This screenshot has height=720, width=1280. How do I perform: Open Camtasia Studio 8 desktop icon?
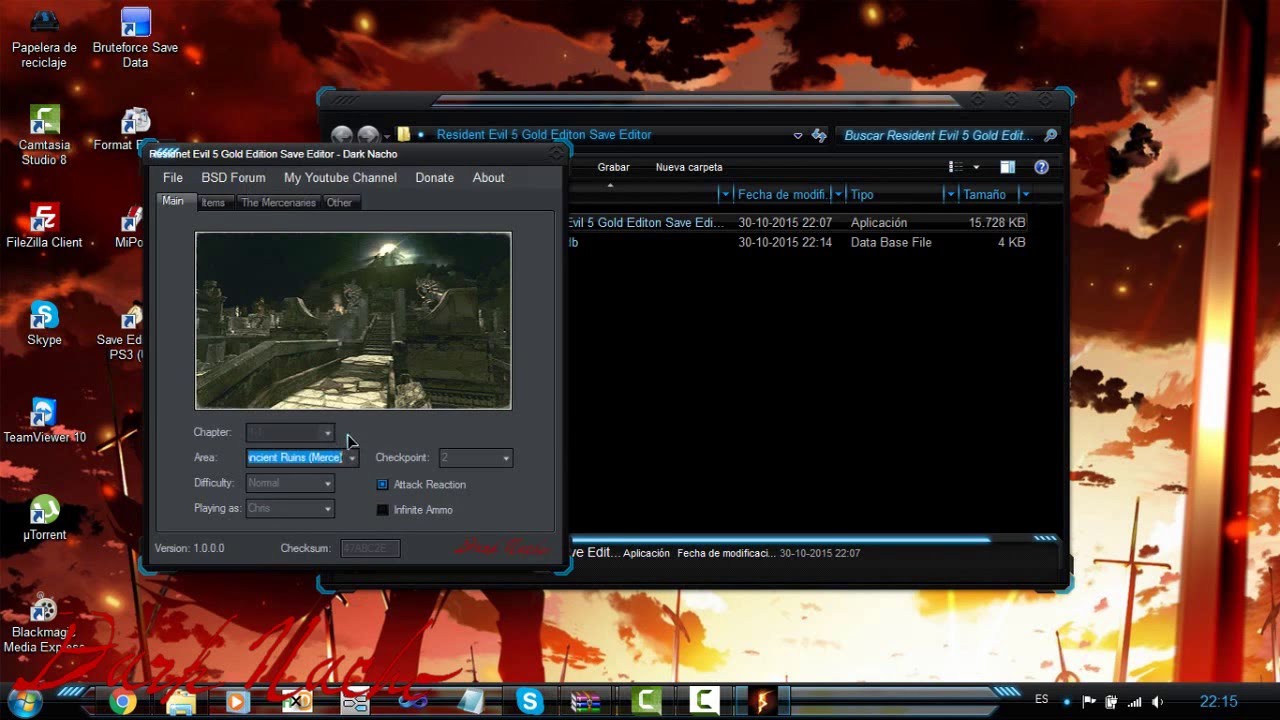44,135
